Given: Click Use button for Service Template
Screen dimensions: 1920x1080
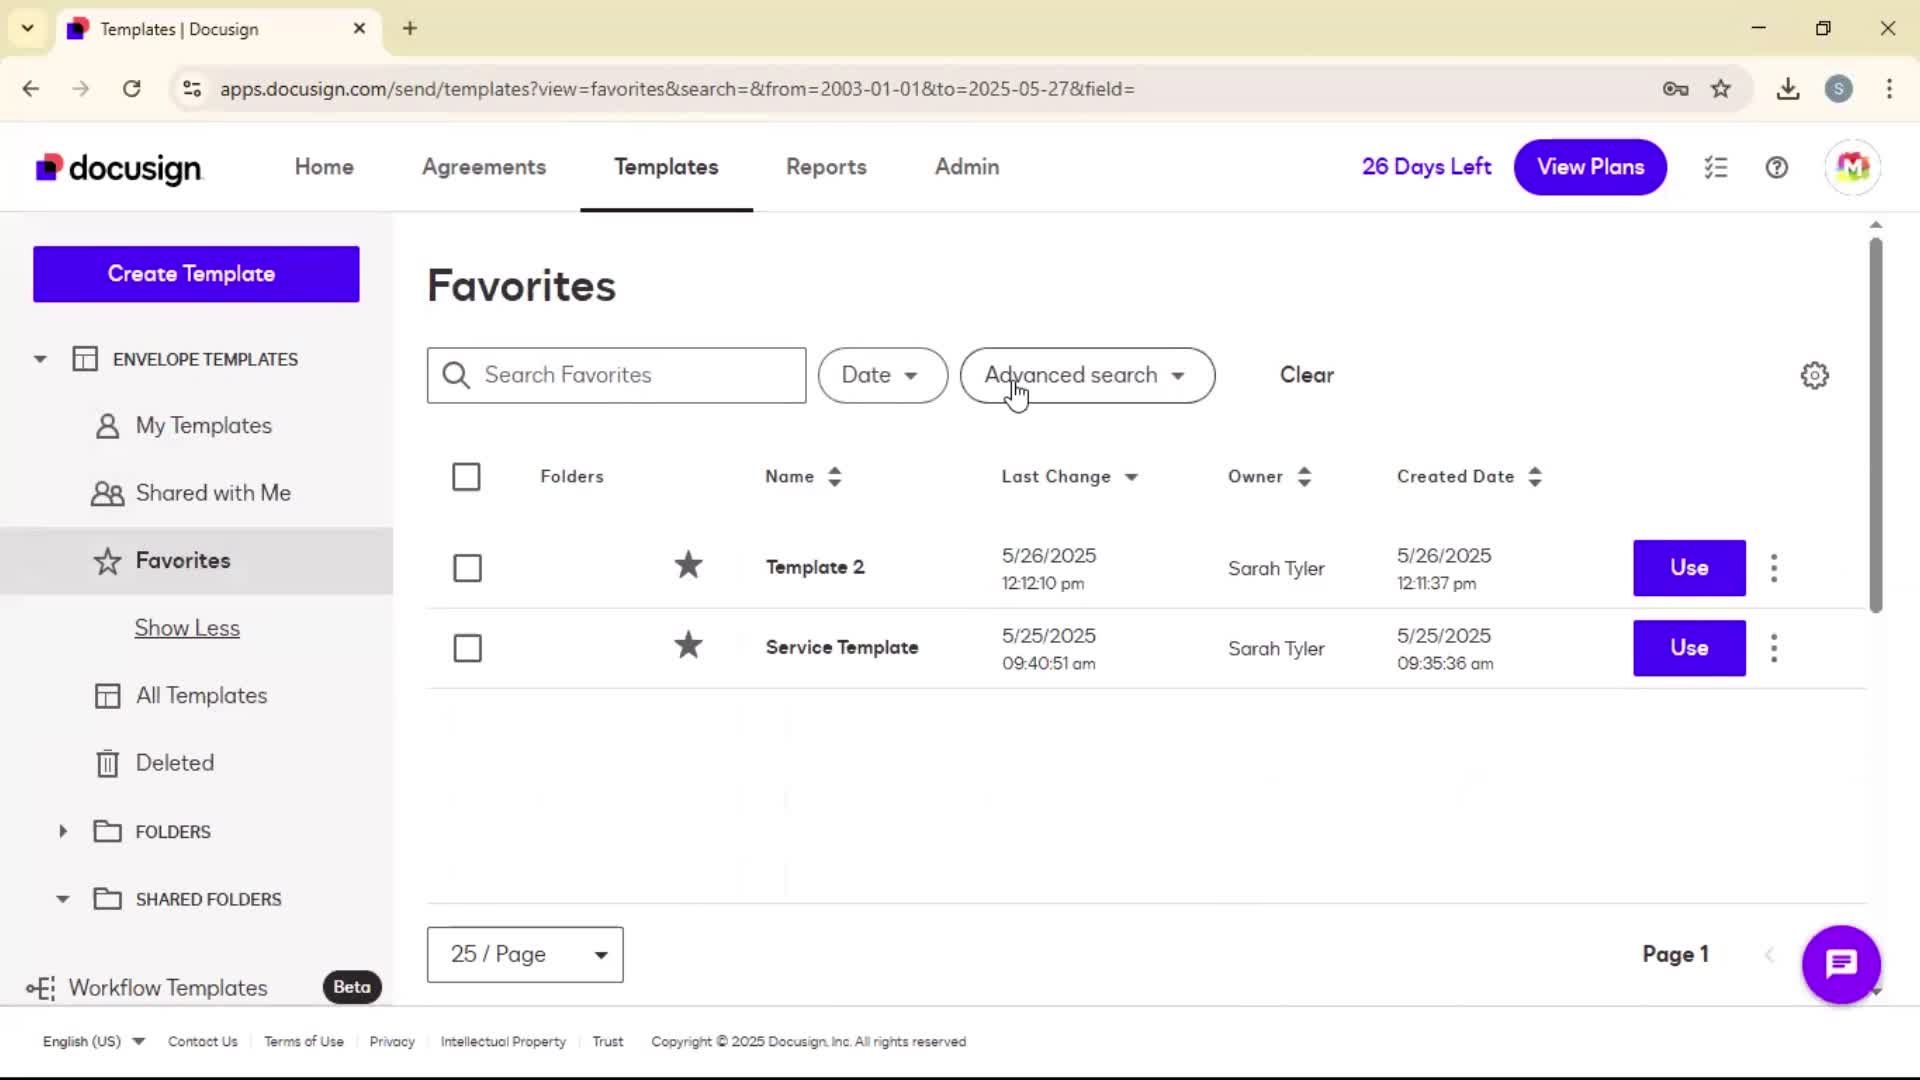Looking at the screenshot, I should pos(1689,648).
